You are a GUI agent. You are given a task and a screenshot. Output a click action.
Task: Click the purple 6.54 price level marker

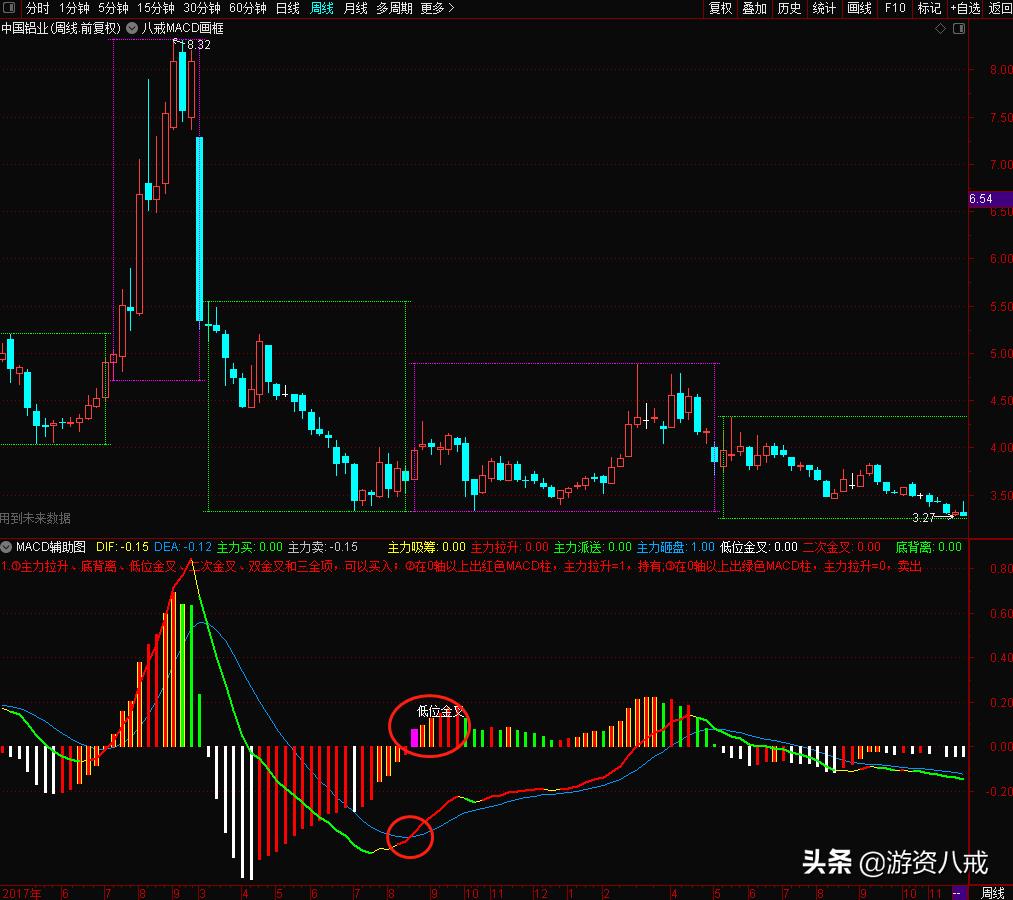pos(980,199)
